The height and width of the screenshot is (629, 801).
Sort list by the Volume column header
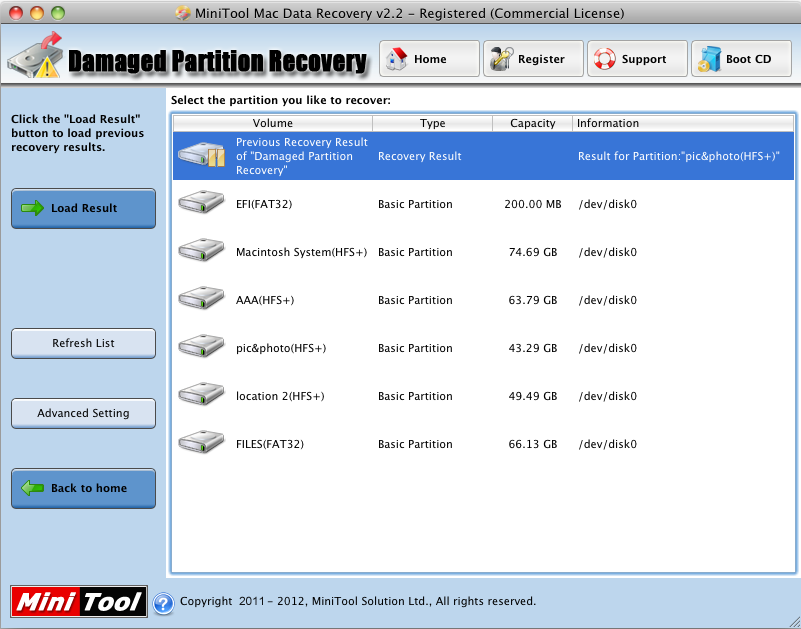tap(272, 123)
